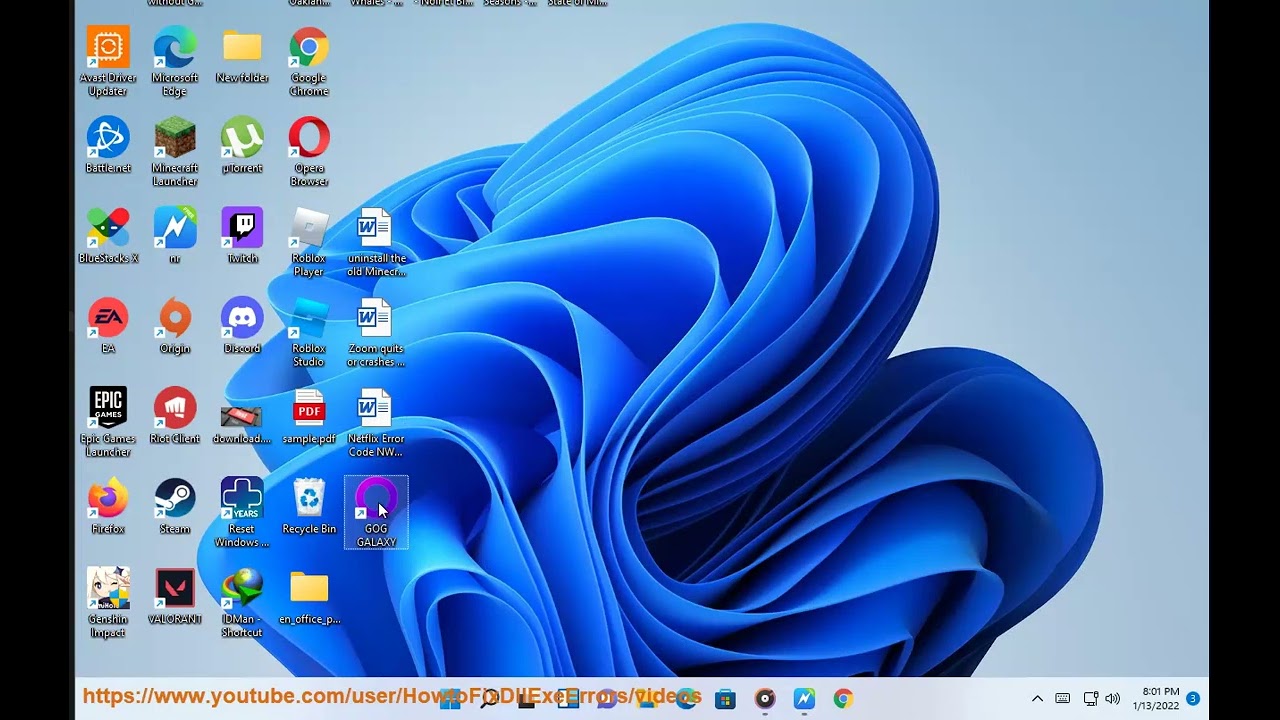Click the Roblox Player shortcut
The width and height of the screenshot is (1280, 720).
click(309, 241)
